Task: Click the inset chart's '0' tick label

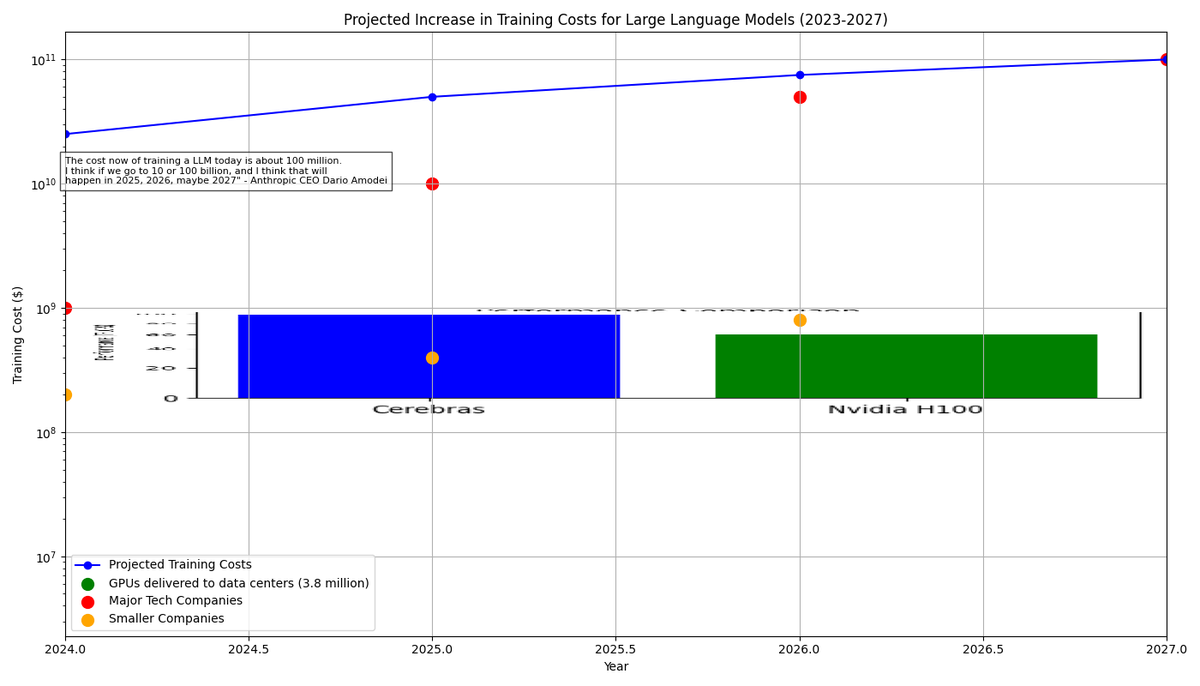Action: (x=170, y=399)
